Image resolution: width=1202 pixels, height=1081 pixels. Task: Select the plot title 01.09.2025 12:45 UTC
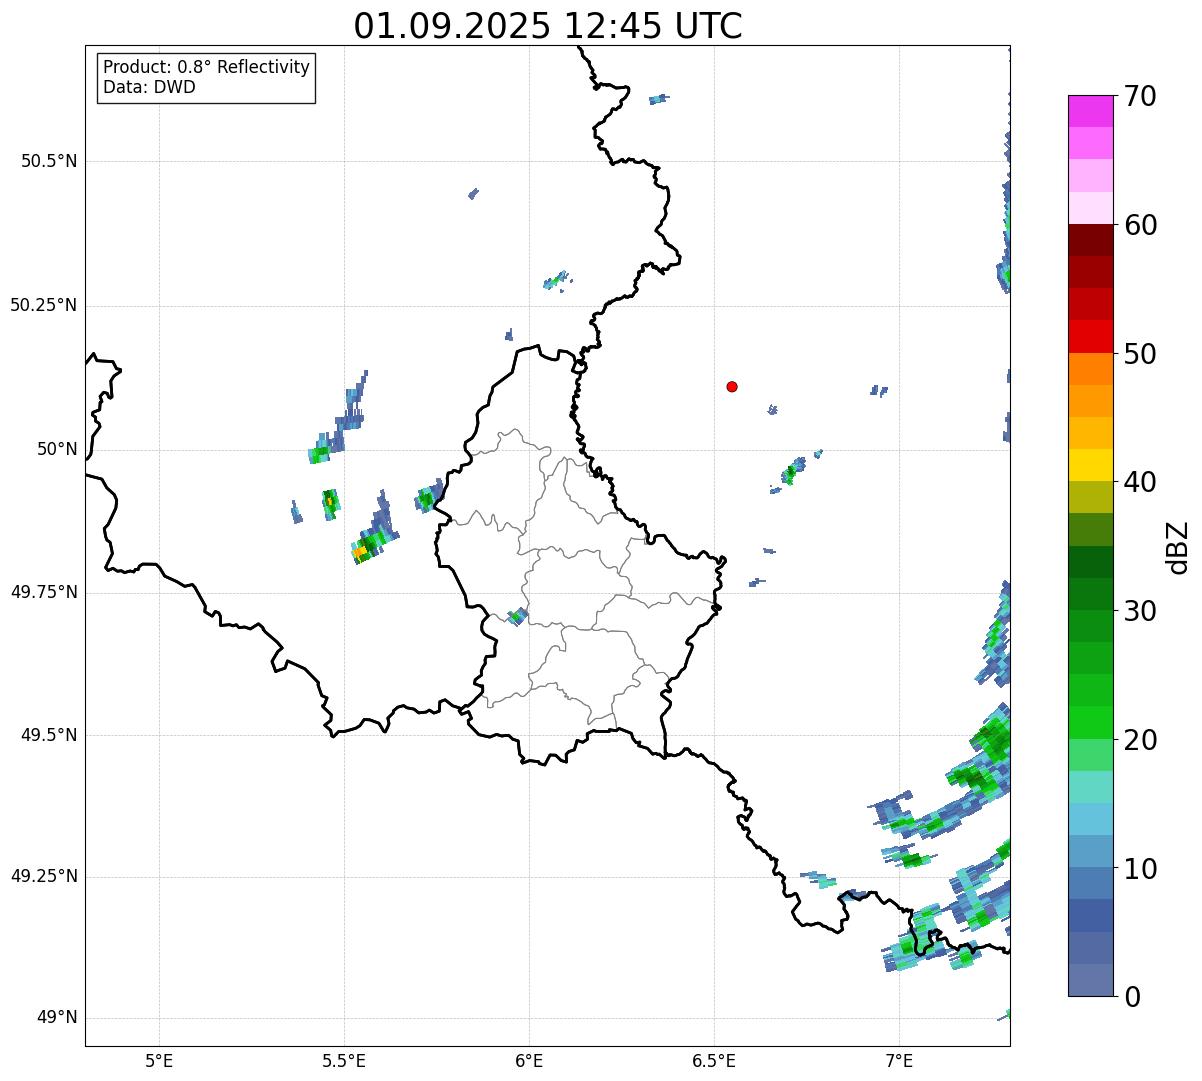click(548, 26)
